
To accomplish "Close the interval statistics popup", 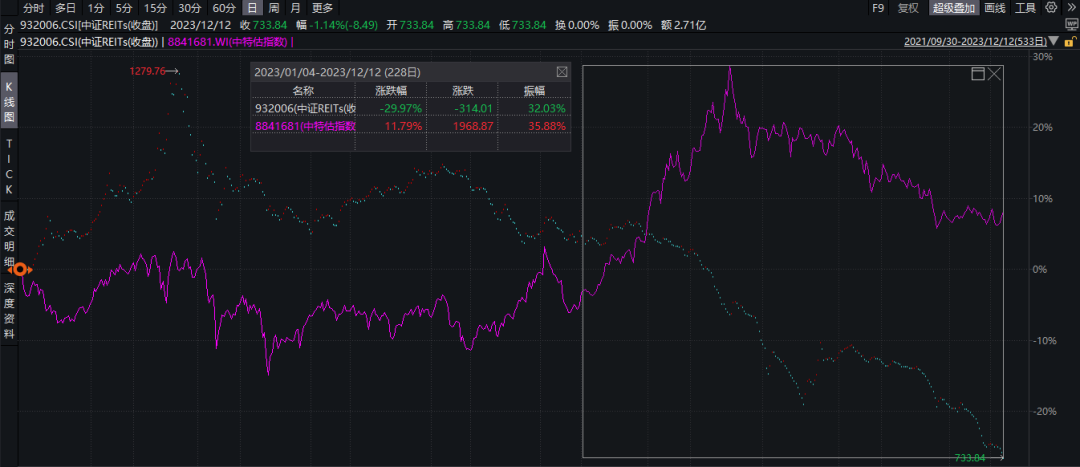I will pyautogui.click(x=561, y=72).
